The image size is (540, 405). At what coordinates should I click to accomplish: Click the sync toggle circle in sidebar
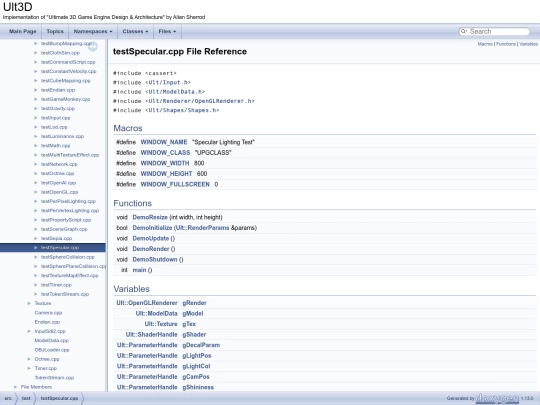pos(93,46)
